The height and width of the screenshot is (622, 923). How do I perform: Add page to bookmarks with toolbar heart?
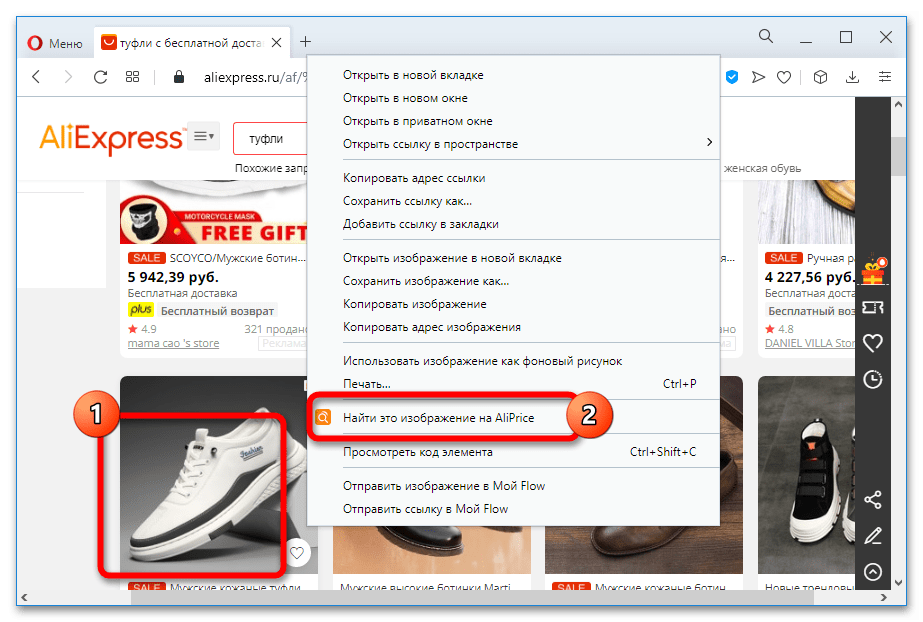click(786, 77)
